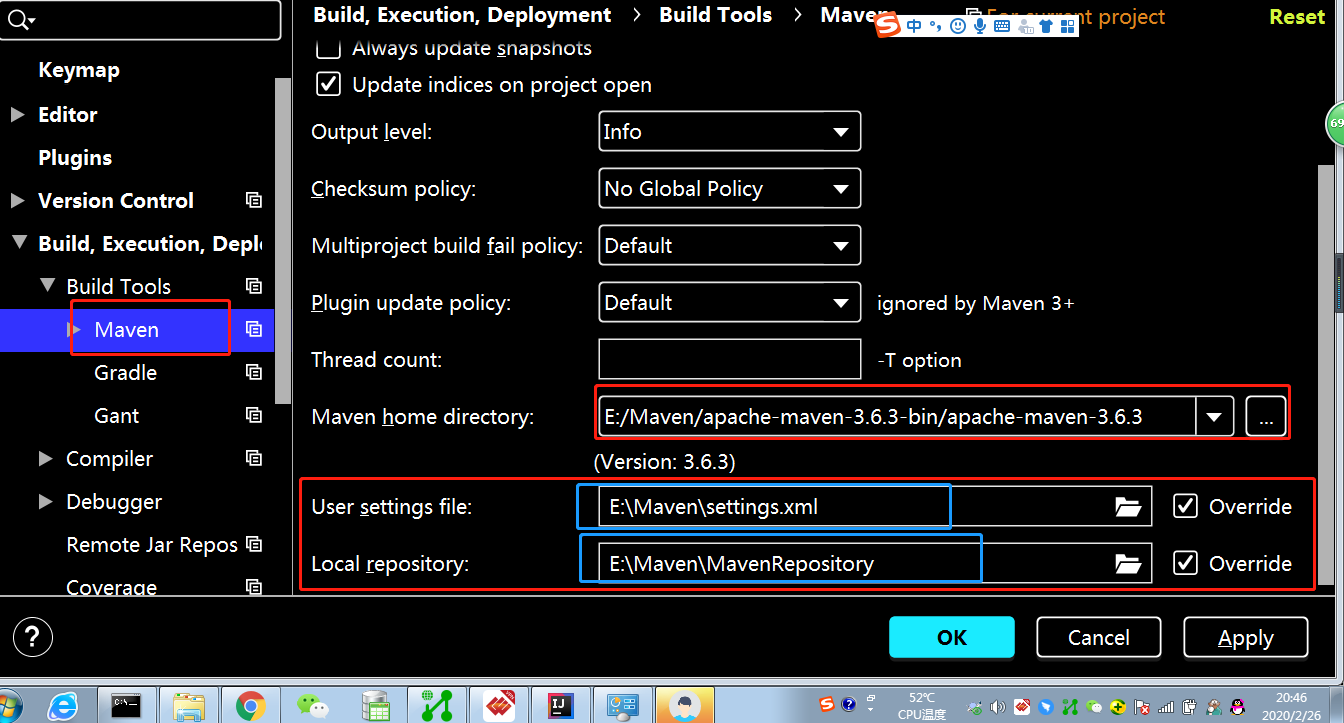Click the taskbar clock showing 20:46
This screenshot has width=1344, height=723.
pyautogui.click(x=1291, y=698)
